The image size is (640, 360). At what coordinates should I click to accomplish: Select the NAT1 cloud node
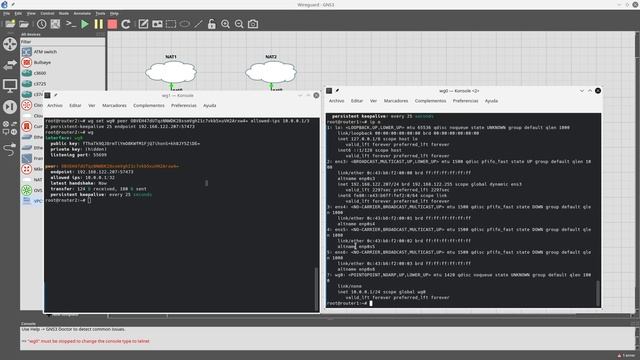click(x=171, y=72)
